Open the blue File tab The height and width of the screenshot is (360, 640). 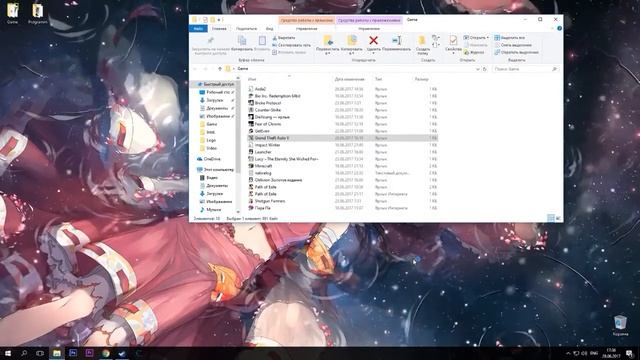(x=198, y=29)
